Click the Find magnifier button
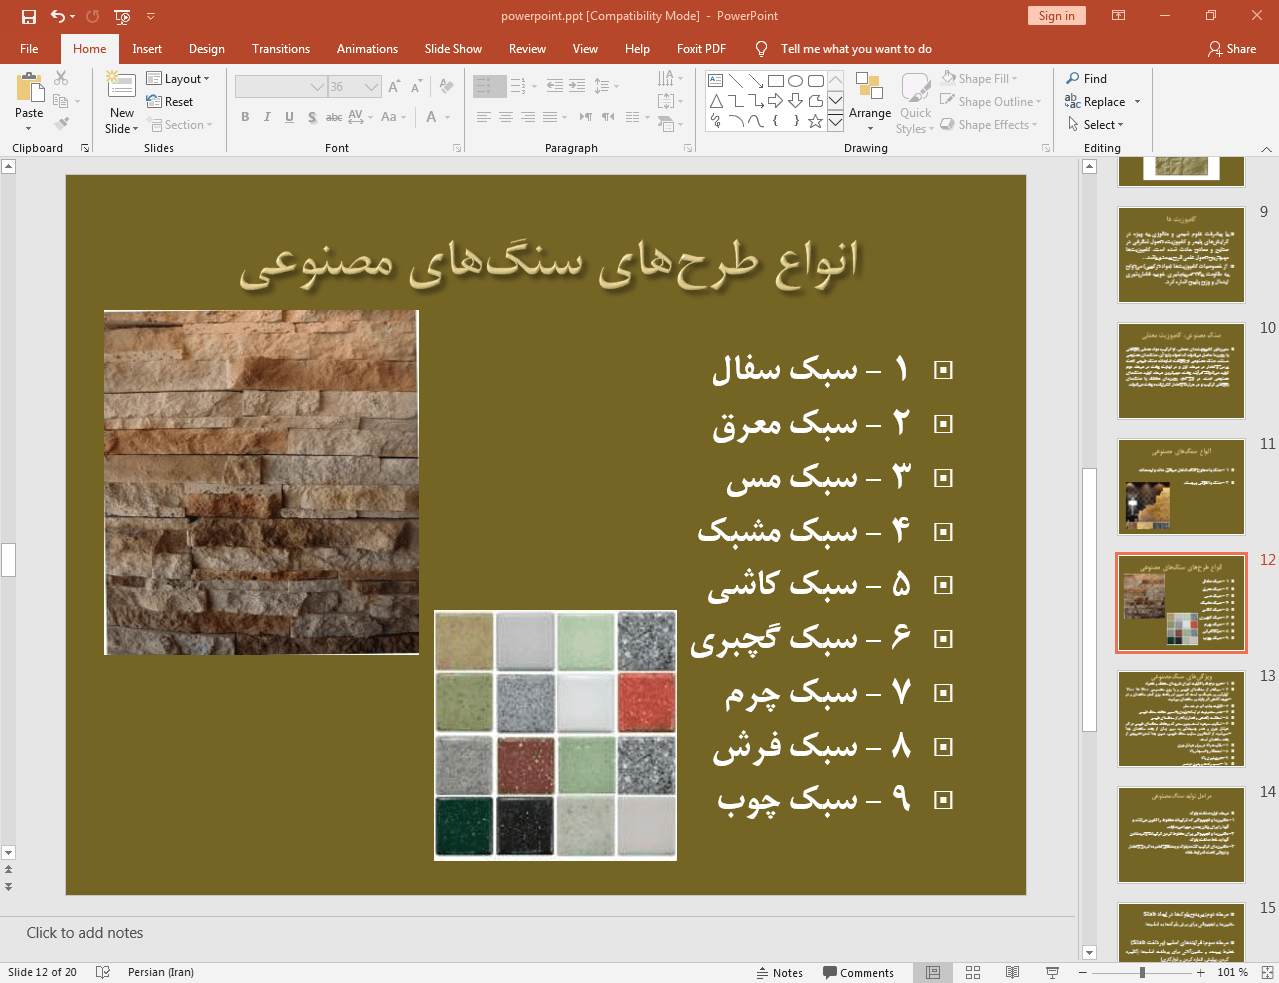1279x983 pixels. point(1086,79)
